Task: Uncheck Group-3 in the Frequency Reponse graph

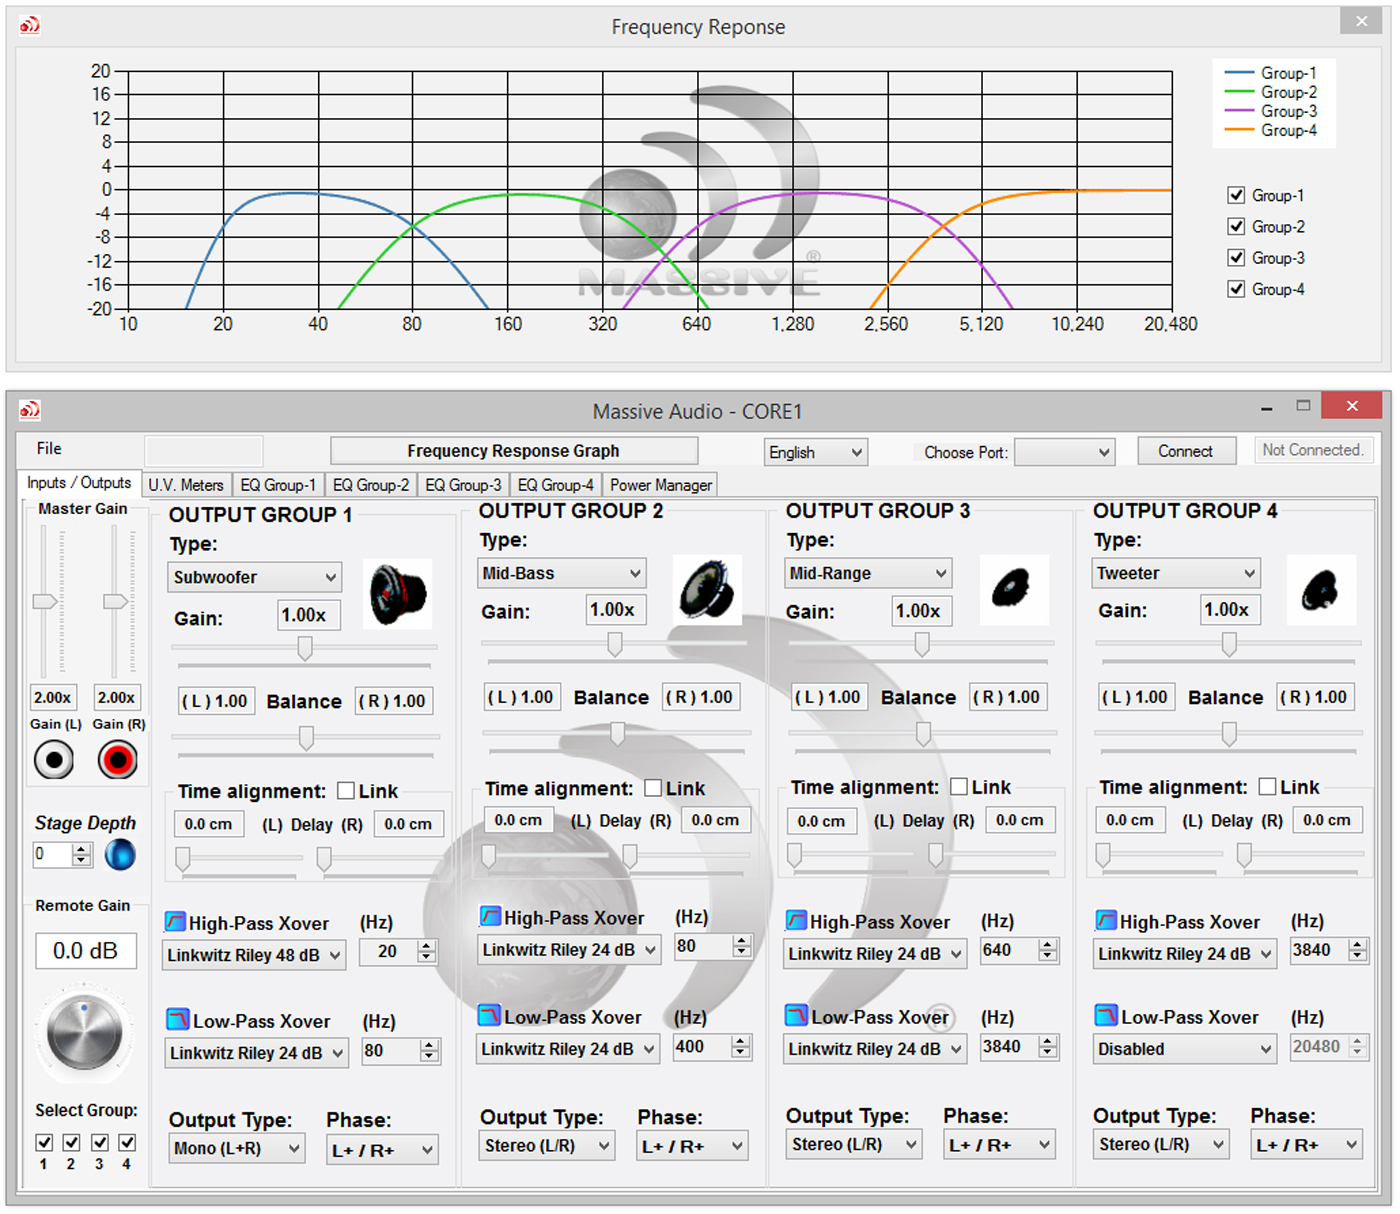Action: [1236, 257]
